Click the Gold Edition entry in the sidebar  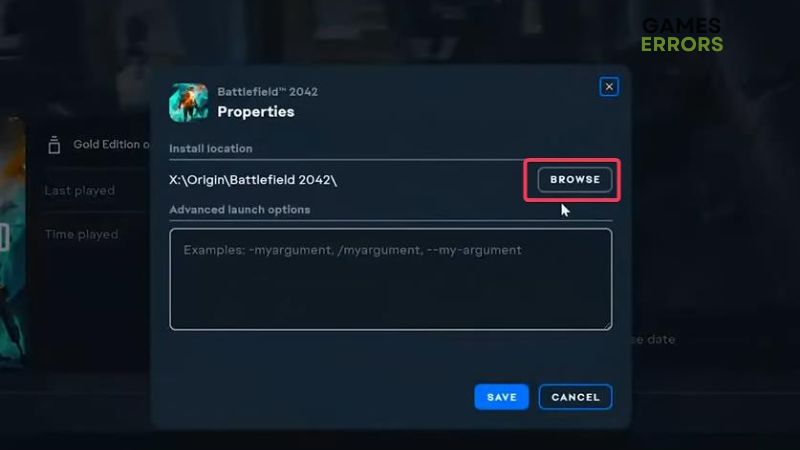click(x=111, y=144)
